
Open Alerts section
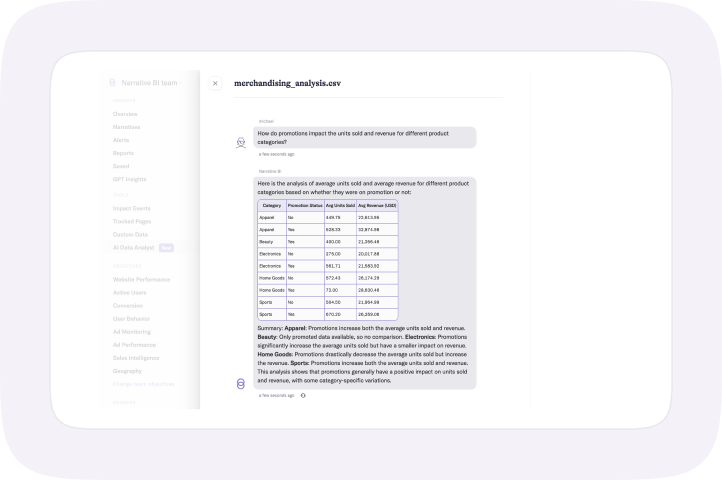121,140
